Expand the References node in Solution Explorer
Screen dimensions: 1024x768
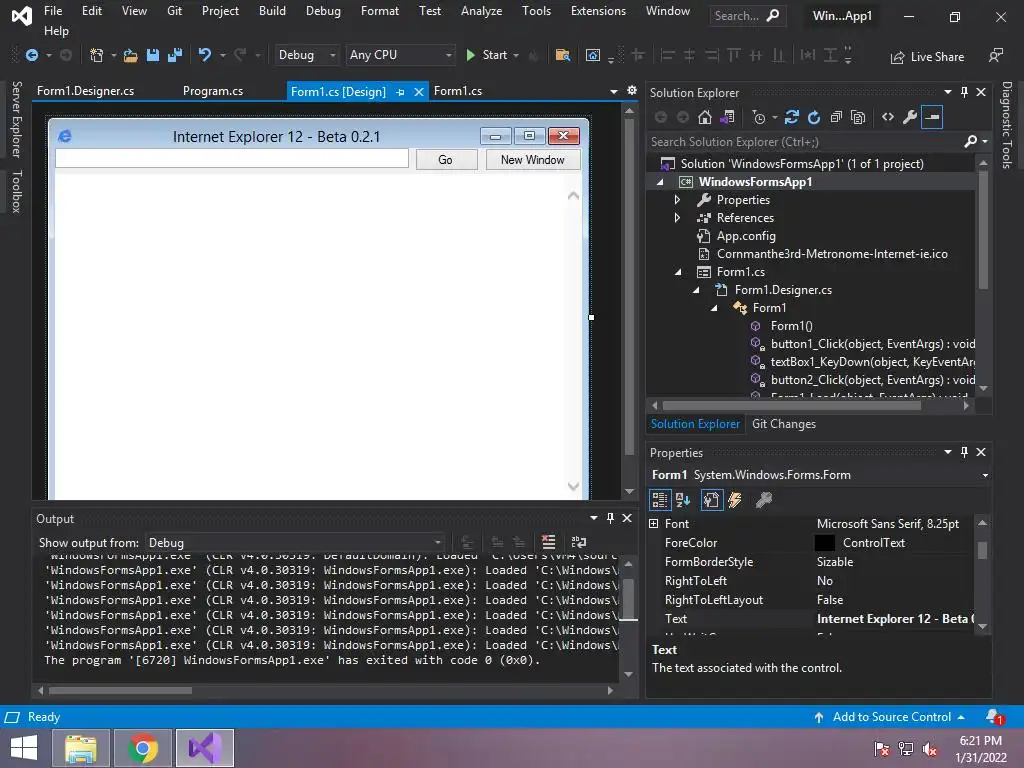click(x=677, y=218)
